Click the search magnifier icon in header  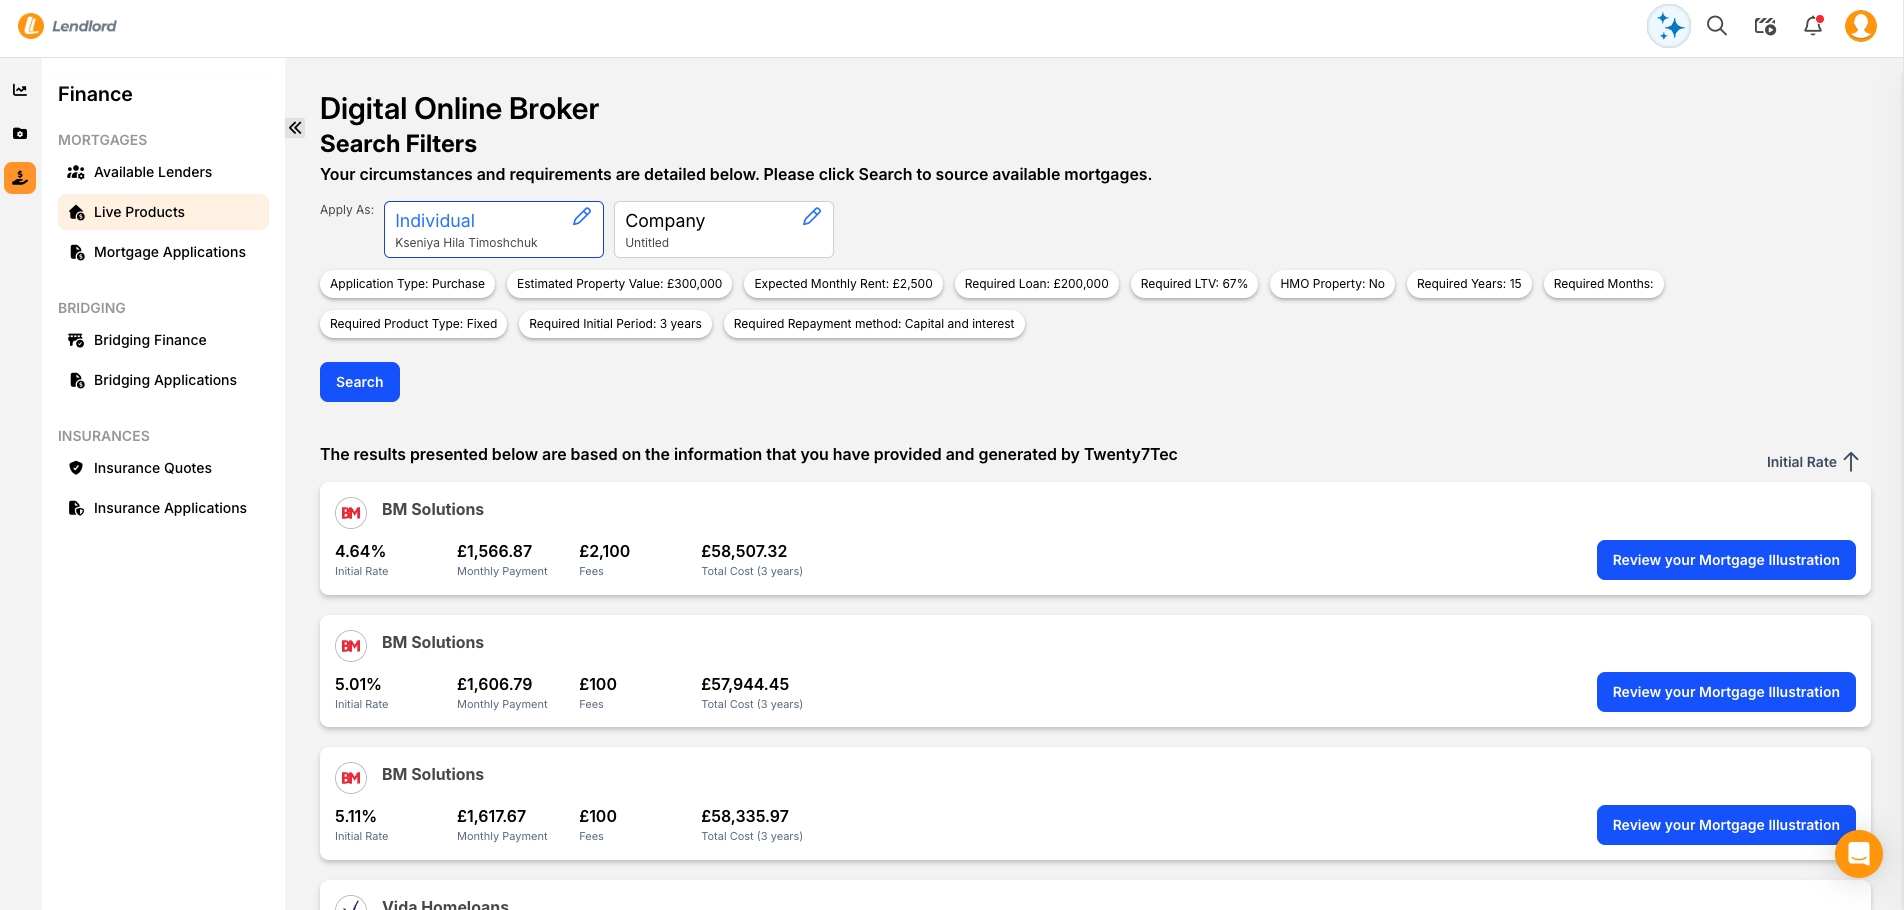pyautogui.click(x=1716, y=27)
